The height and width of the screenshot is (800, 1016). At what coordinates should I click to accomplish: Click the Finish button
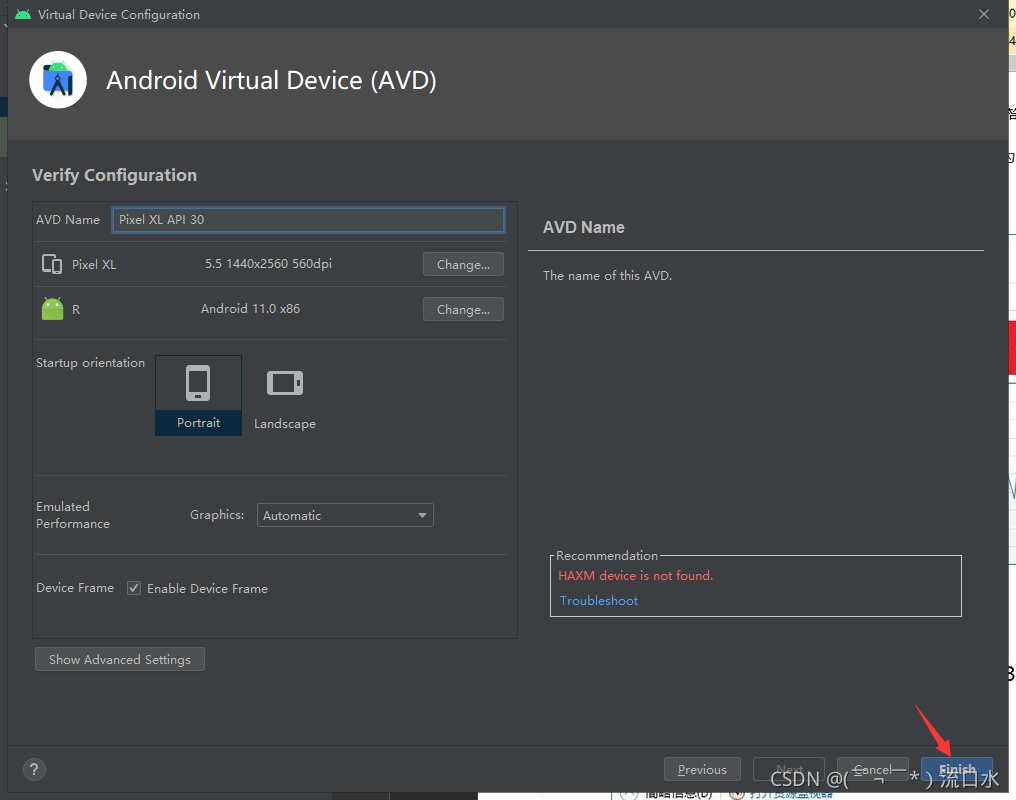pyautogui.click(x=957, y=770)
